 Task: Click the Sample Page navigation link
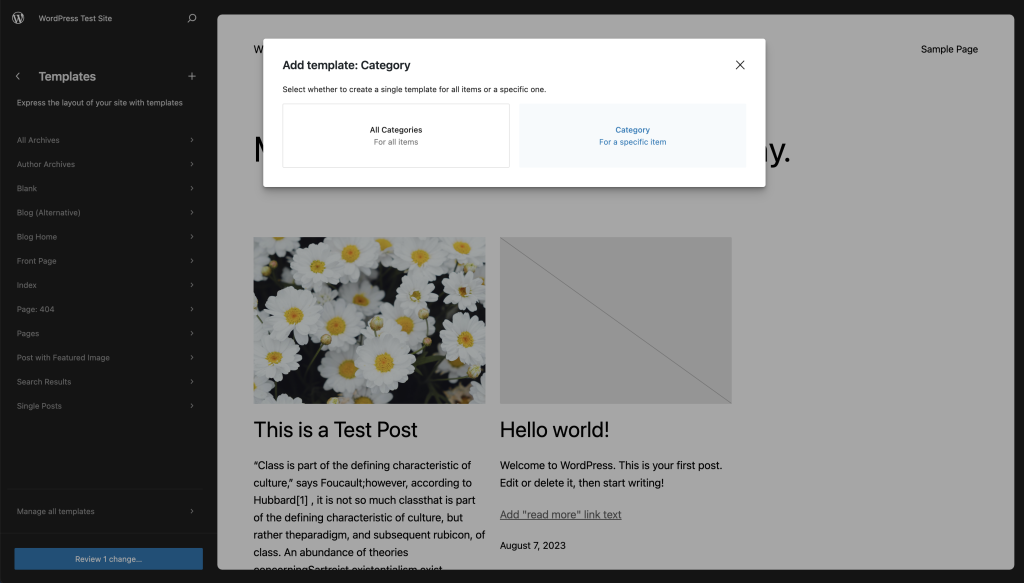pyautogui.click(x=949, y=49)
